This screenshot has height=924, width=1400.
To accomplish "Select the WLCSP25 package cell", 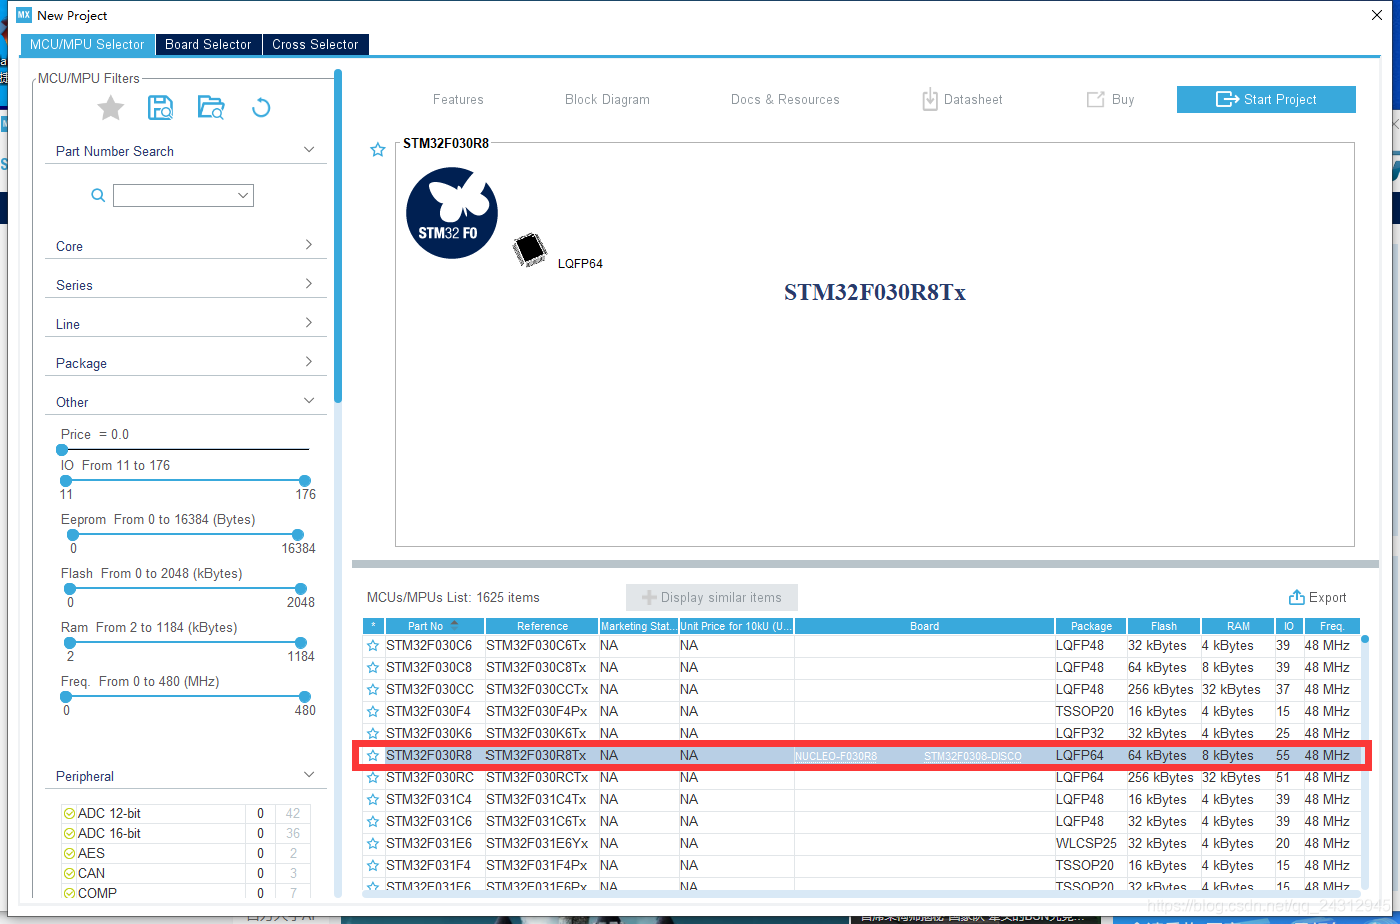I will [x=1091, y=844].
